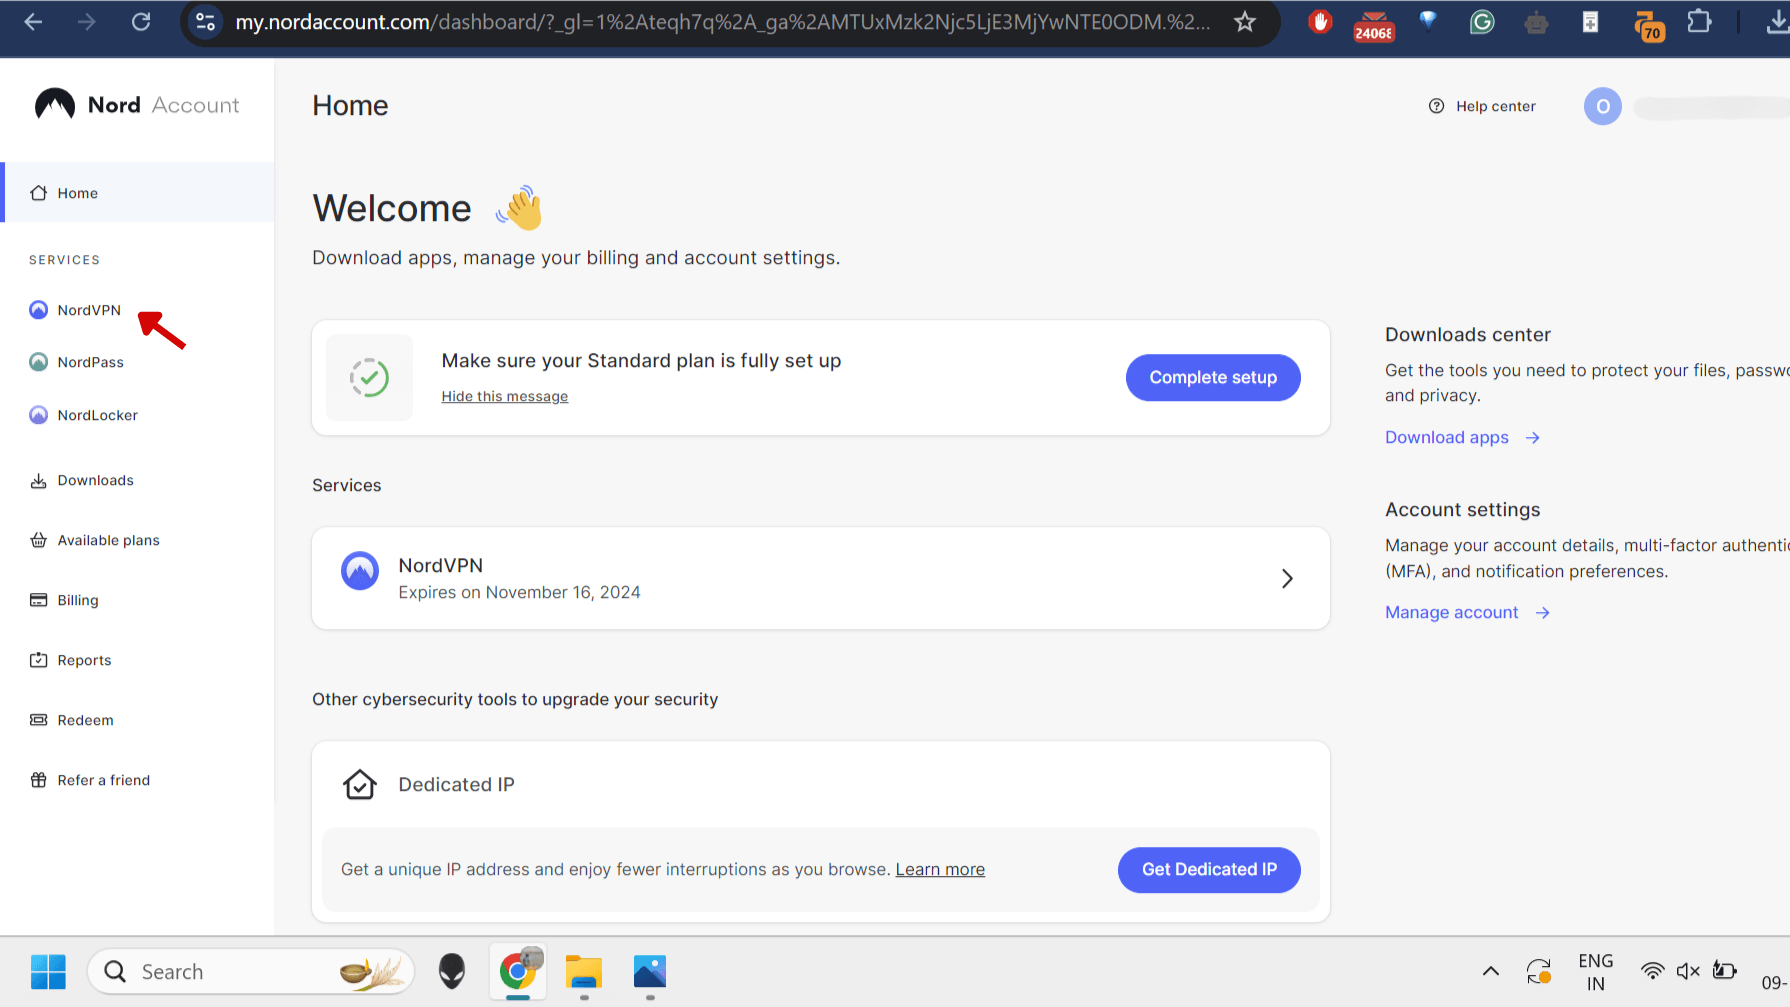Click the Dedicated IP house icon
This screenshot has height=1007, width=1790.
[x=360, y=785]
